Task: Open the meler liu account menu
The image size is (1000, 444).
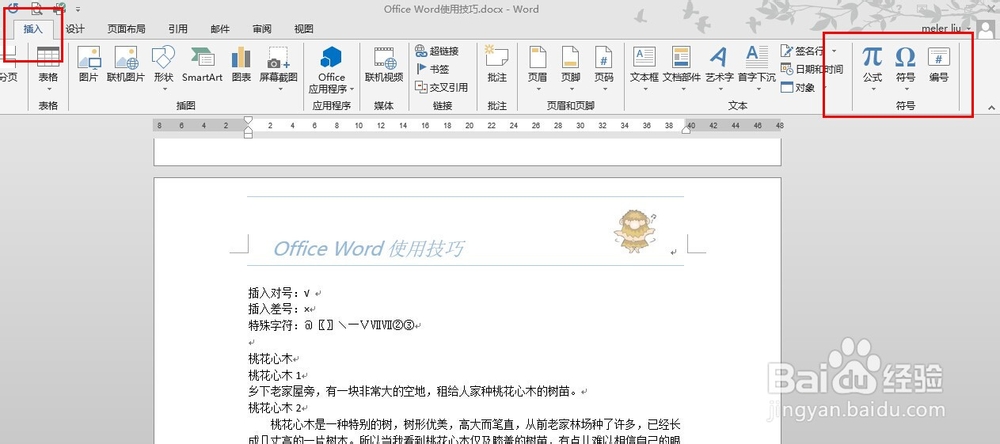Action: pos(947,29)
